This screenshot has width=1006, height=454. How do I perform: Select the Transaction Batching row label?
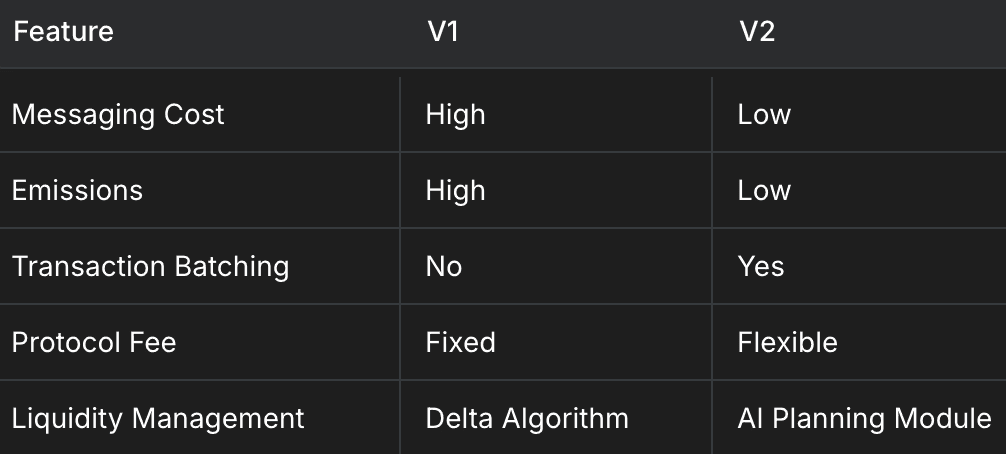point(150,267)
